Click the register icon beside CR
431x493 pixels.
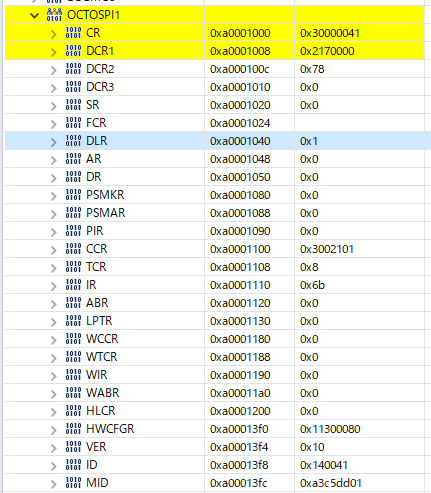point(73,33)
